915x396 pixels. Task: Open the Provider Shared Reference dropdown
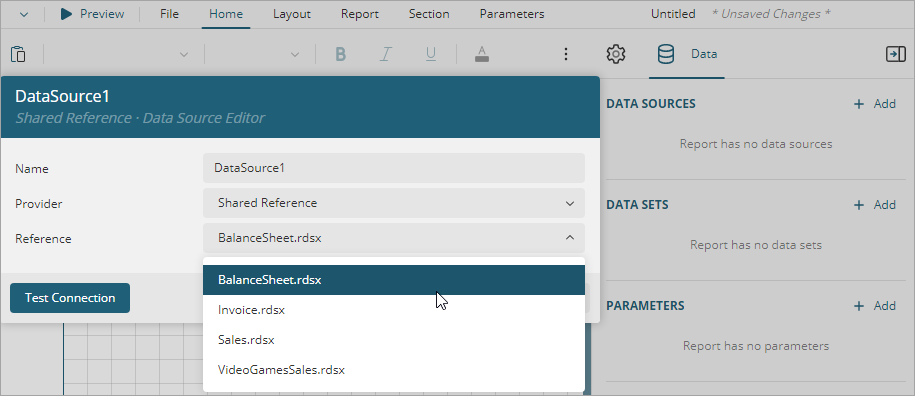(x=394, y=203)
